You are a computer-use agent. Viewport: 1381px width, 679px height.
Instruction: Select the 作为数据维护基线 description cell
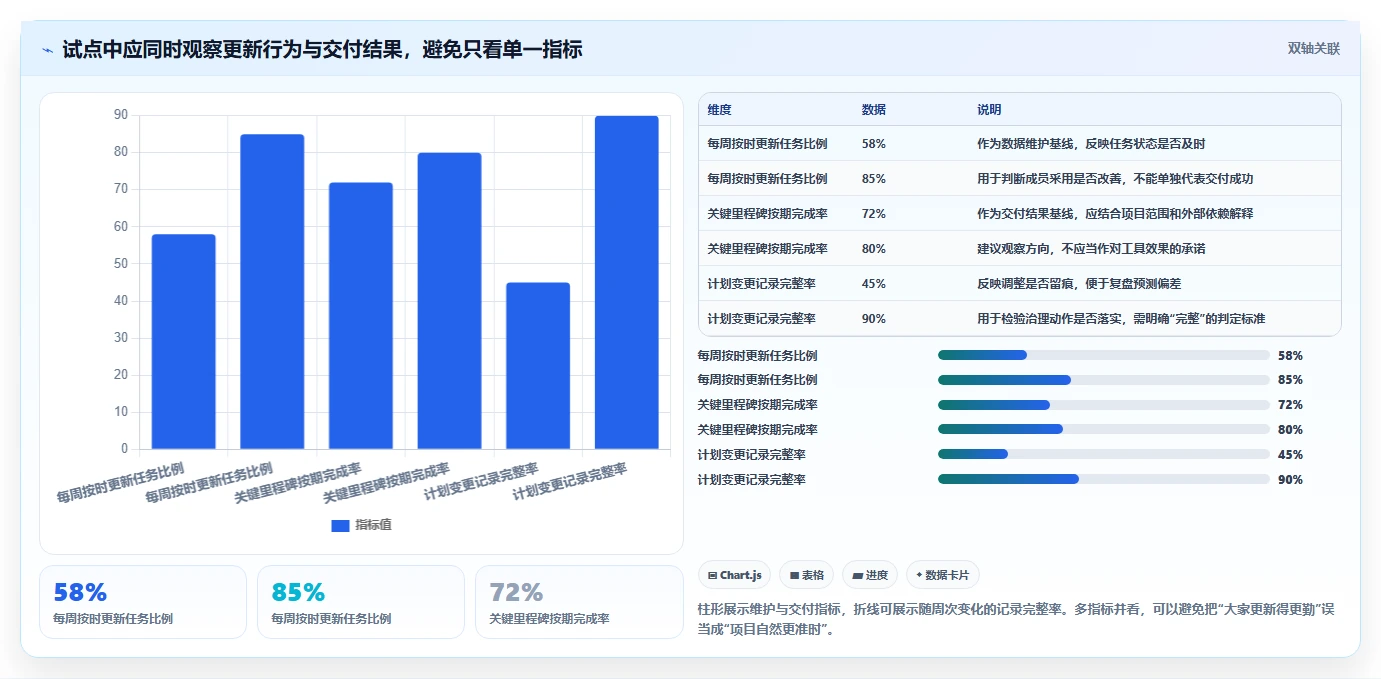(1091, 144)
